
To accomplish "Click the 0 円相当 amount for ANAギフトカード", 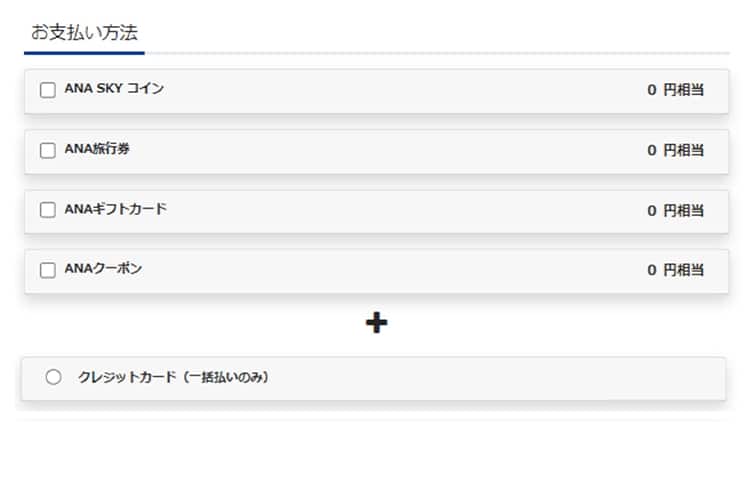I will [675, 210].
